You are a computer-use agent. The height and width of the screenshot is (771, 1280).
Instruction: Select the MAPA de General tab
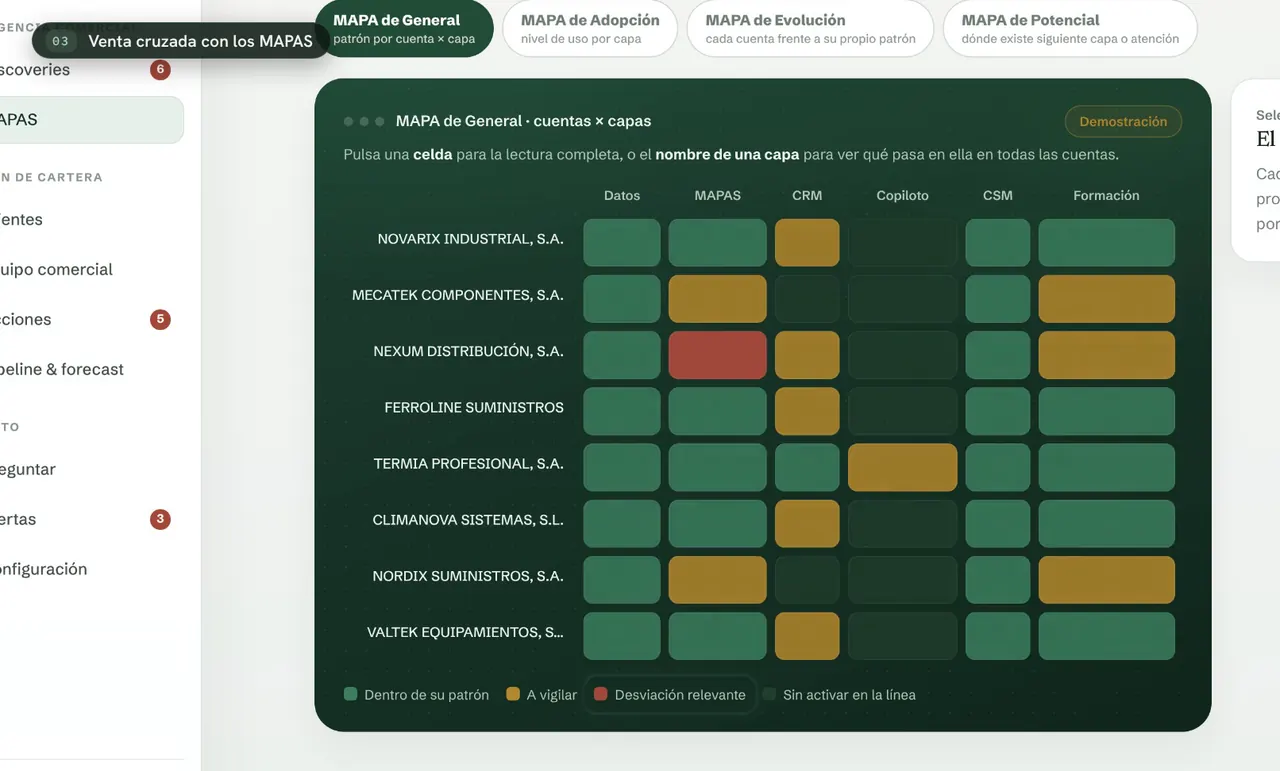[404, 29]
